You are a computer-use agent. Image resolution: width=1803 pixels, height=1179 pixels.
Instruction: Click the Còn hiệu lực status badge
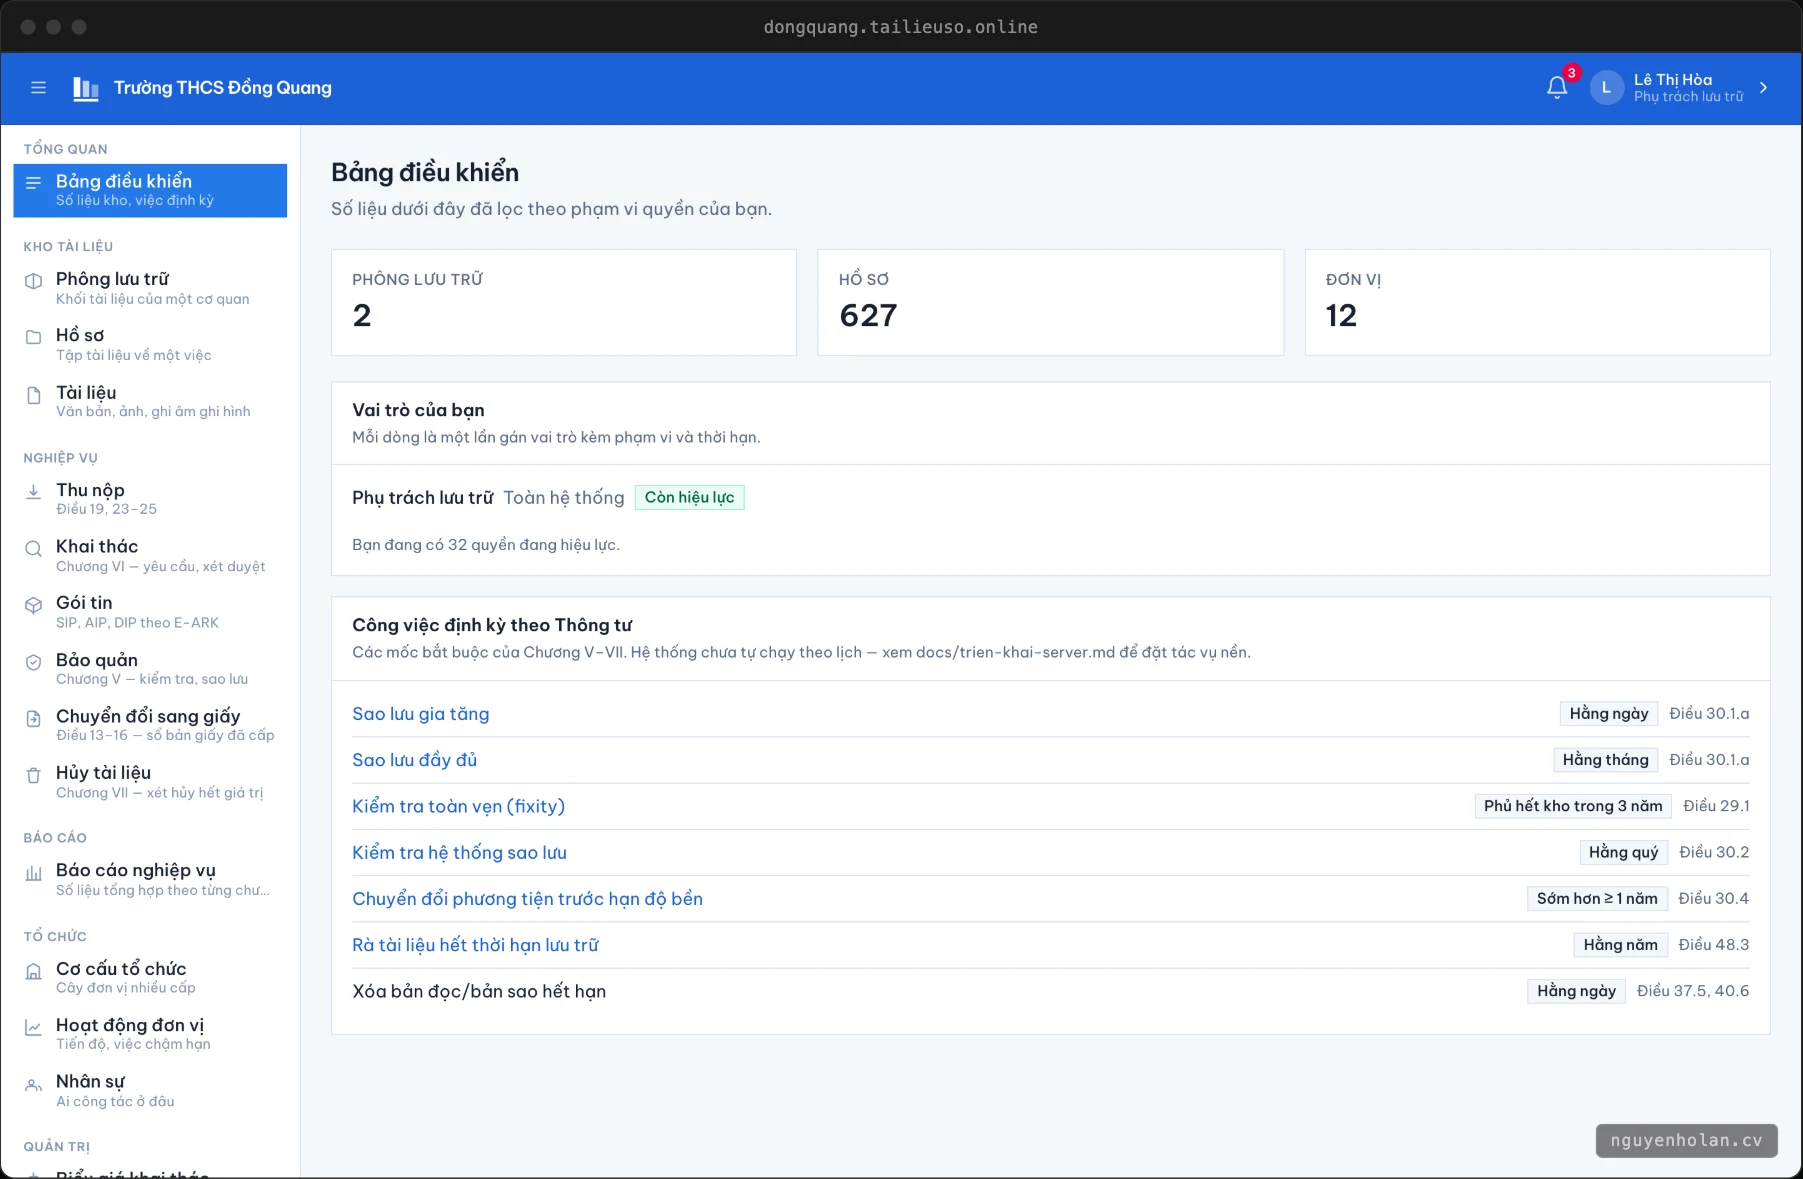690,497
